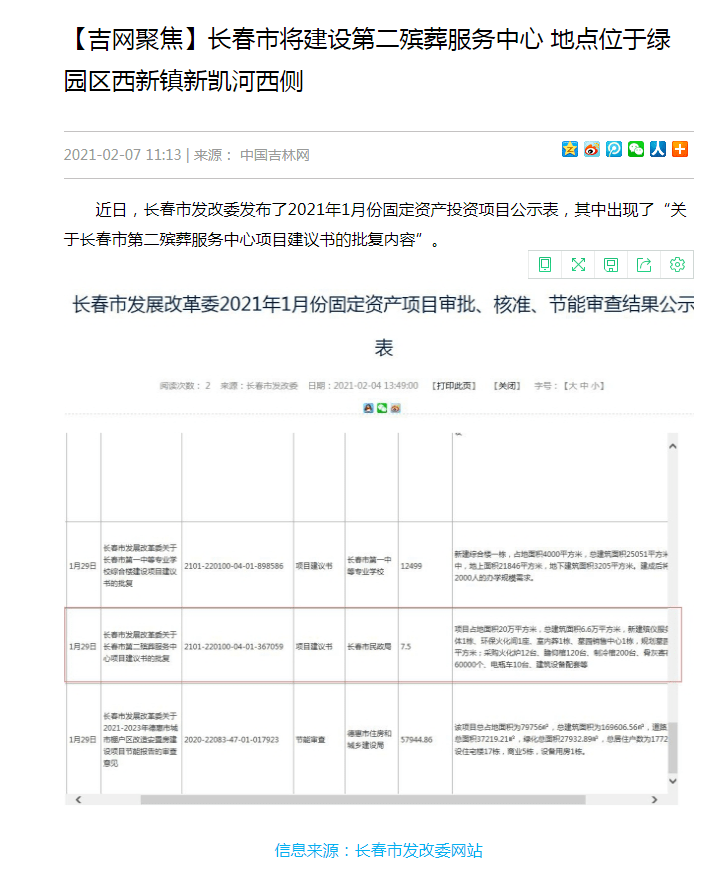Click table scroll right arrow

click(654, 800)
